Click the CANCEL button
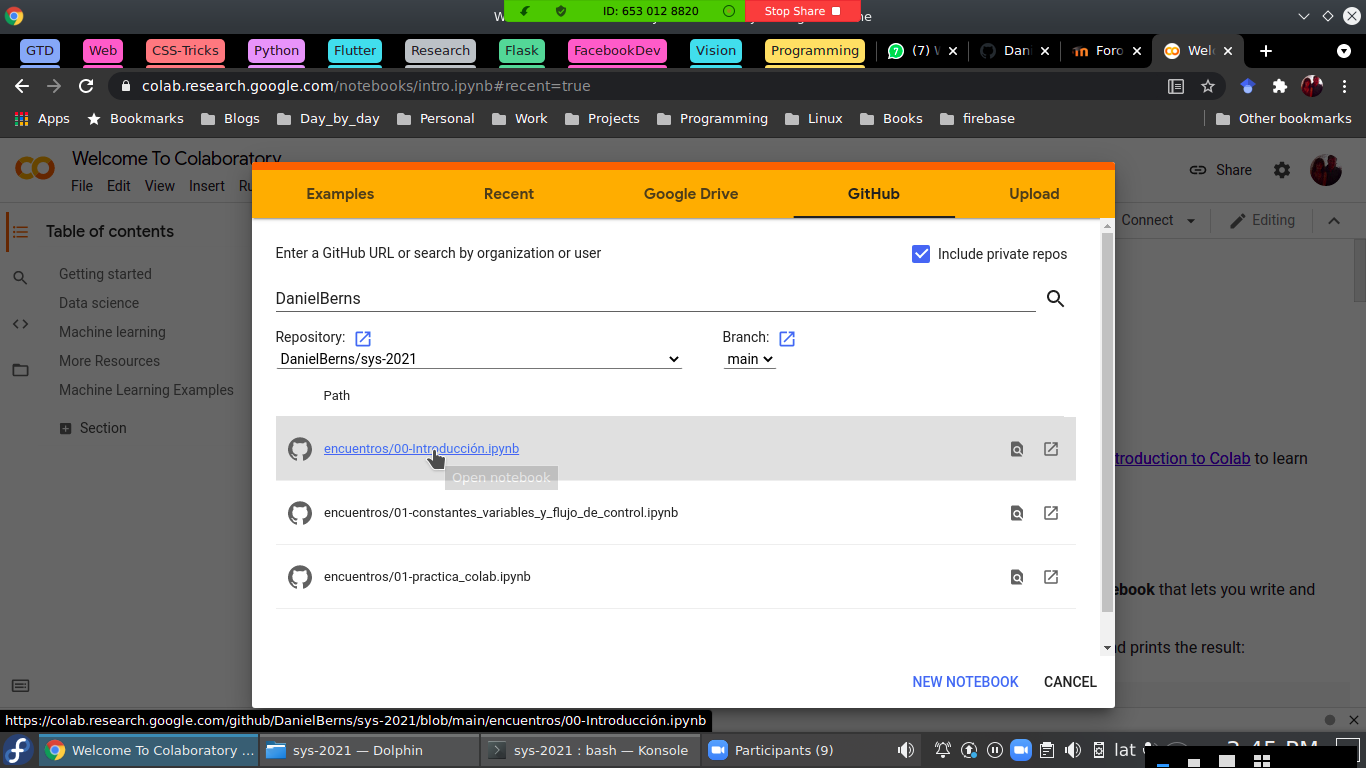1366x768 pixels. (1070, 682)
